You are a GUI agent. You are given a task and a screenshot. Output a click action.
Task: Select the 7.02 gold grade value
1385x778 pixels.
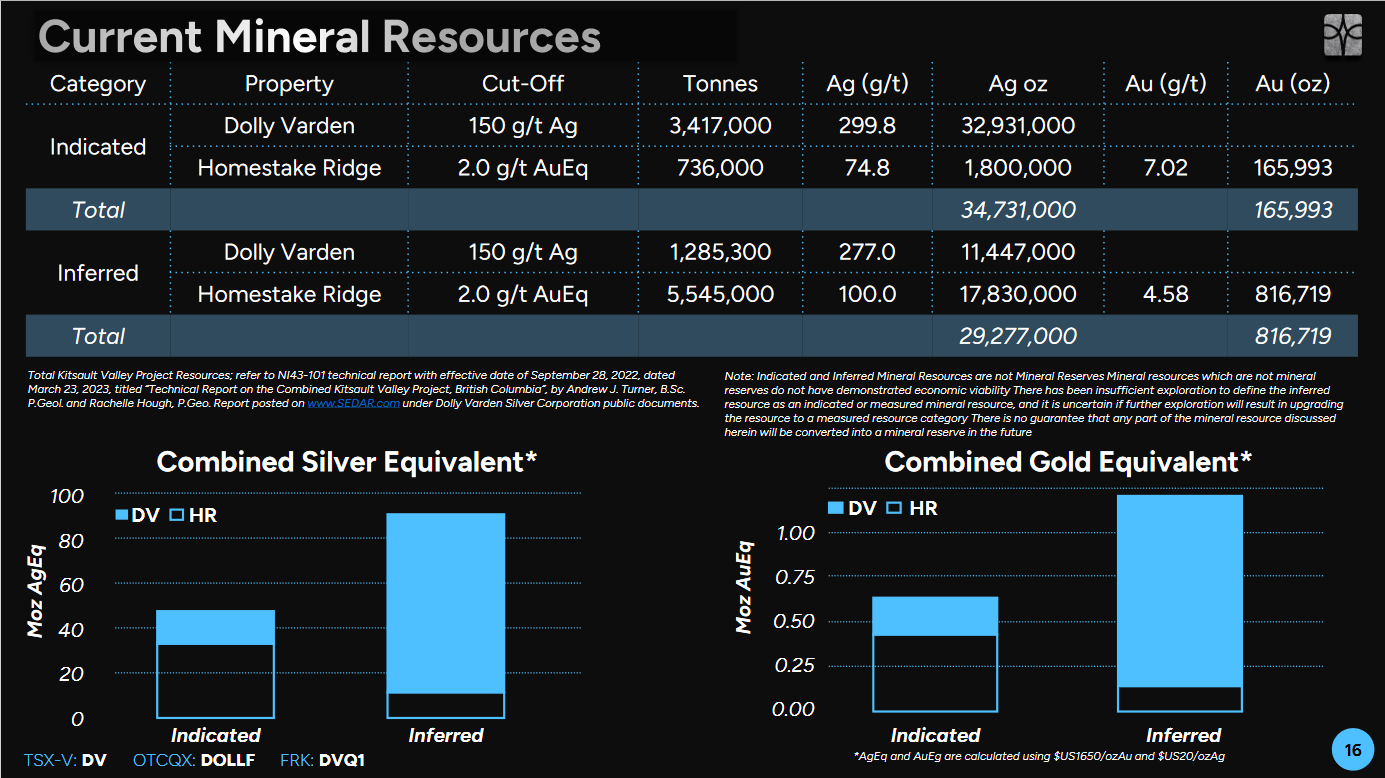(x=1165, y=168)
